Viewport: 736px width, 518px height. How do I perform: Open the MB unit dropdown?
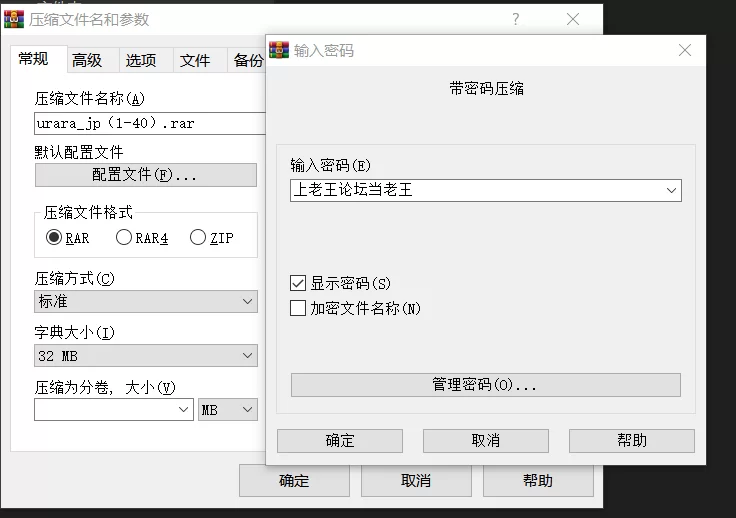(x=228, y=410)
